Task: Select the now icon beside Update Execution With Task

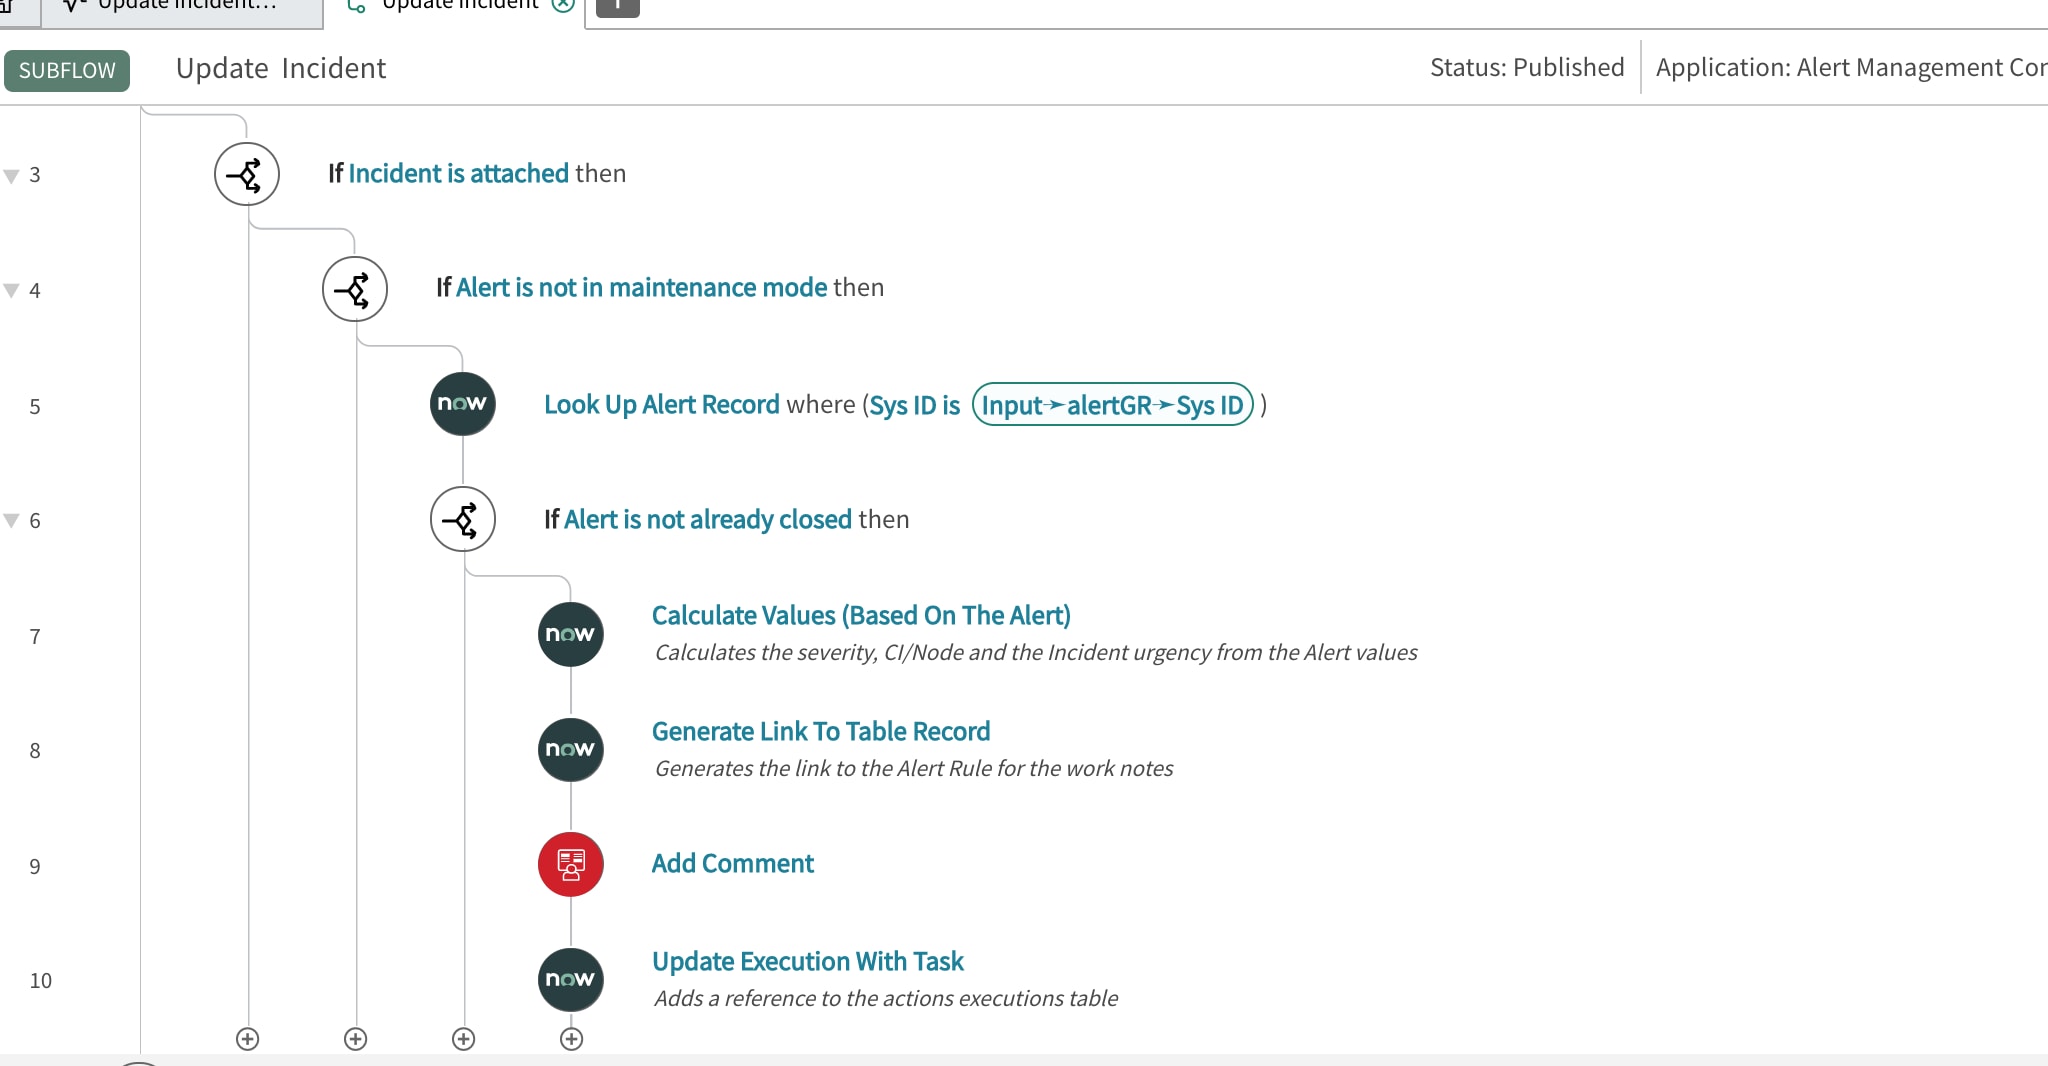Action: (x=571, y=980)
